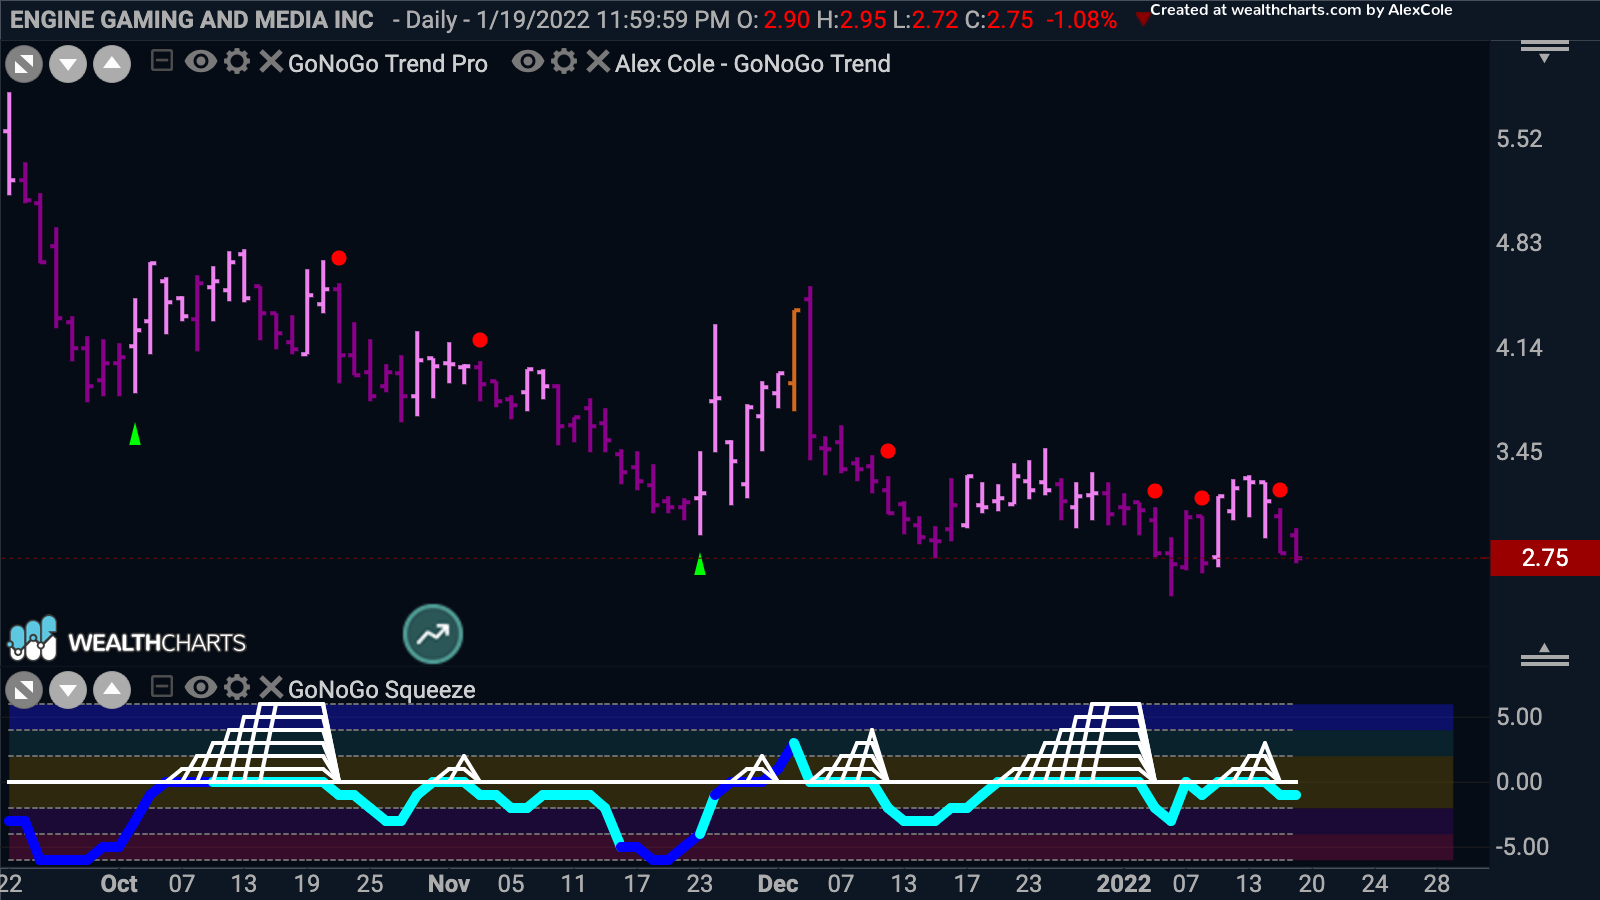Toggle visibility of GoNoGo Trend Pro

pos(201,62)
